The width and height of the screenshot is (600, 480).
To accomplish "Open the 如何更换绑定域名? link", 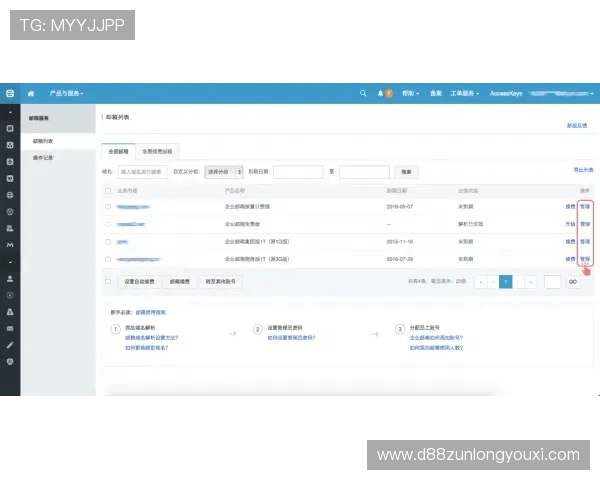I will (x=147, y=348).
